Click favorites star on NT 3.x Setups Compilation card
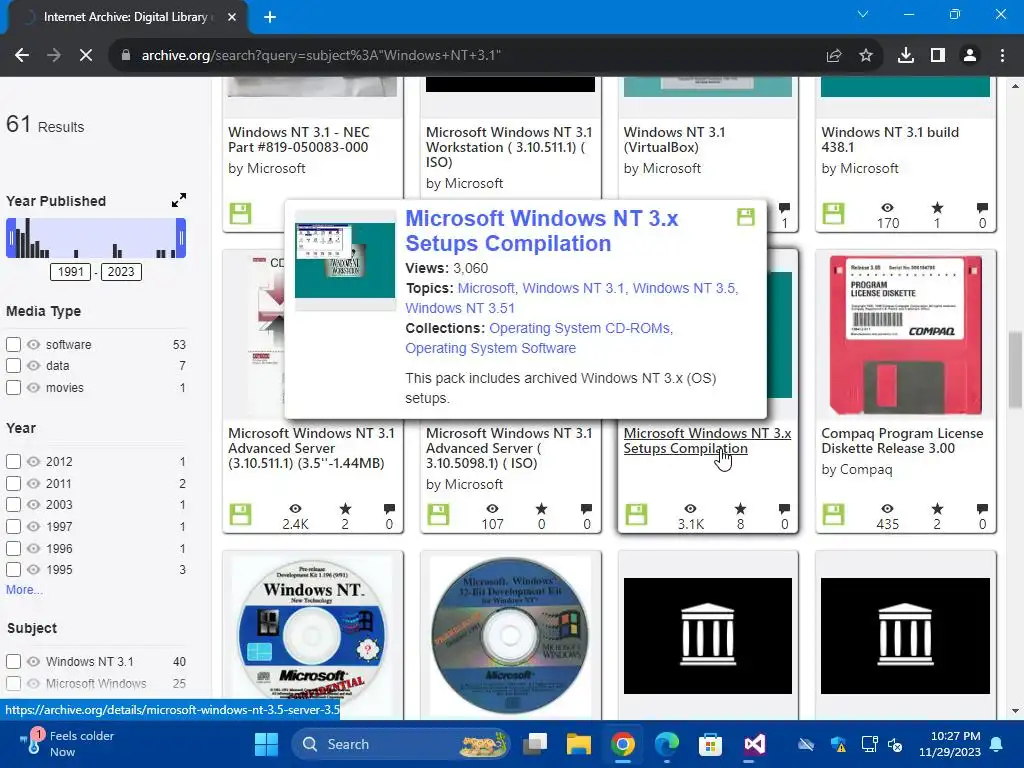Viewport: 1024px width, 768px height. tap(740, 509)
